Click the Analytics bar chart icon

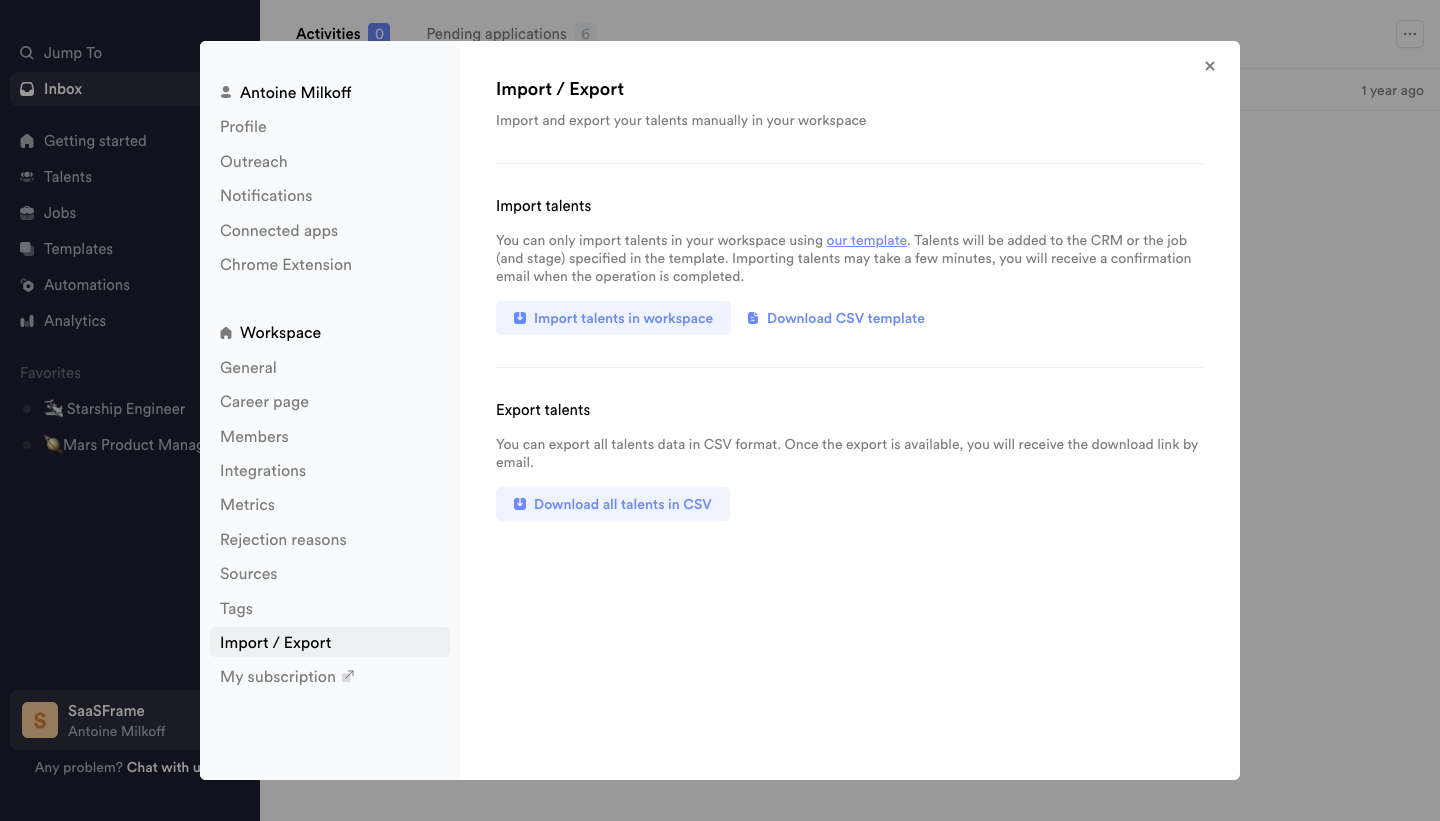pyautogui.click(x=27, y=321)
